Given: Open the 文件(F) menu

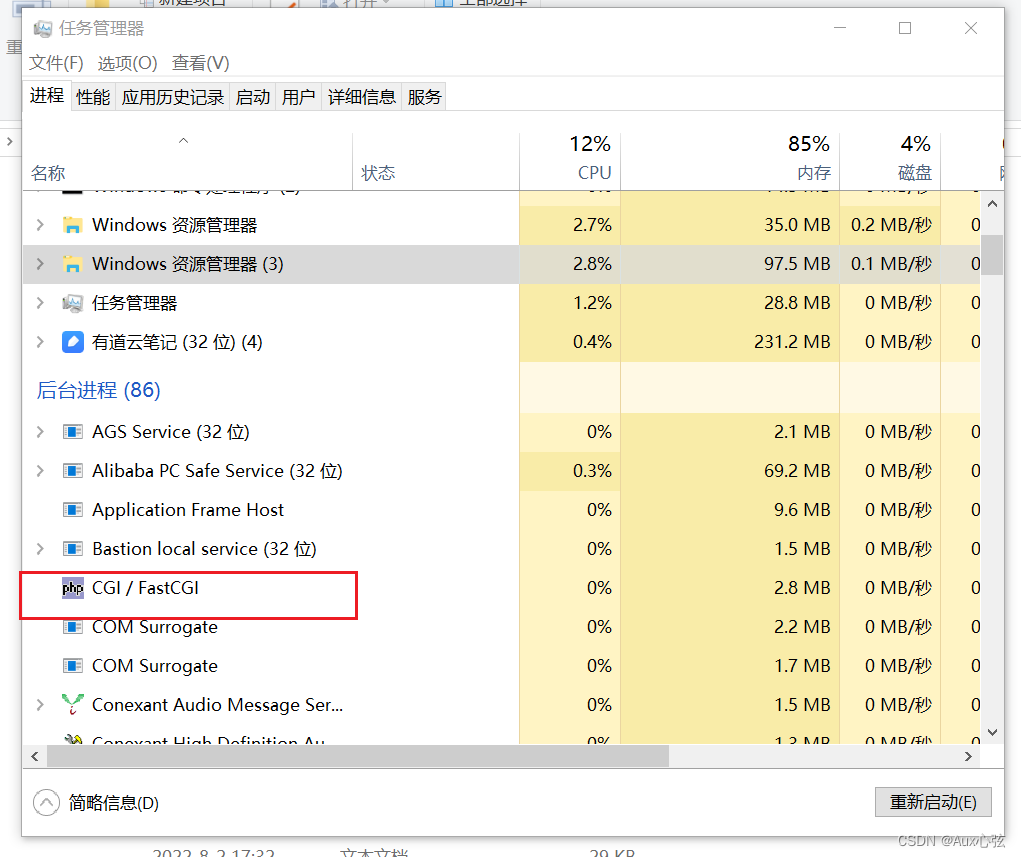Looking at the screenshot, I should pos(56,63).
